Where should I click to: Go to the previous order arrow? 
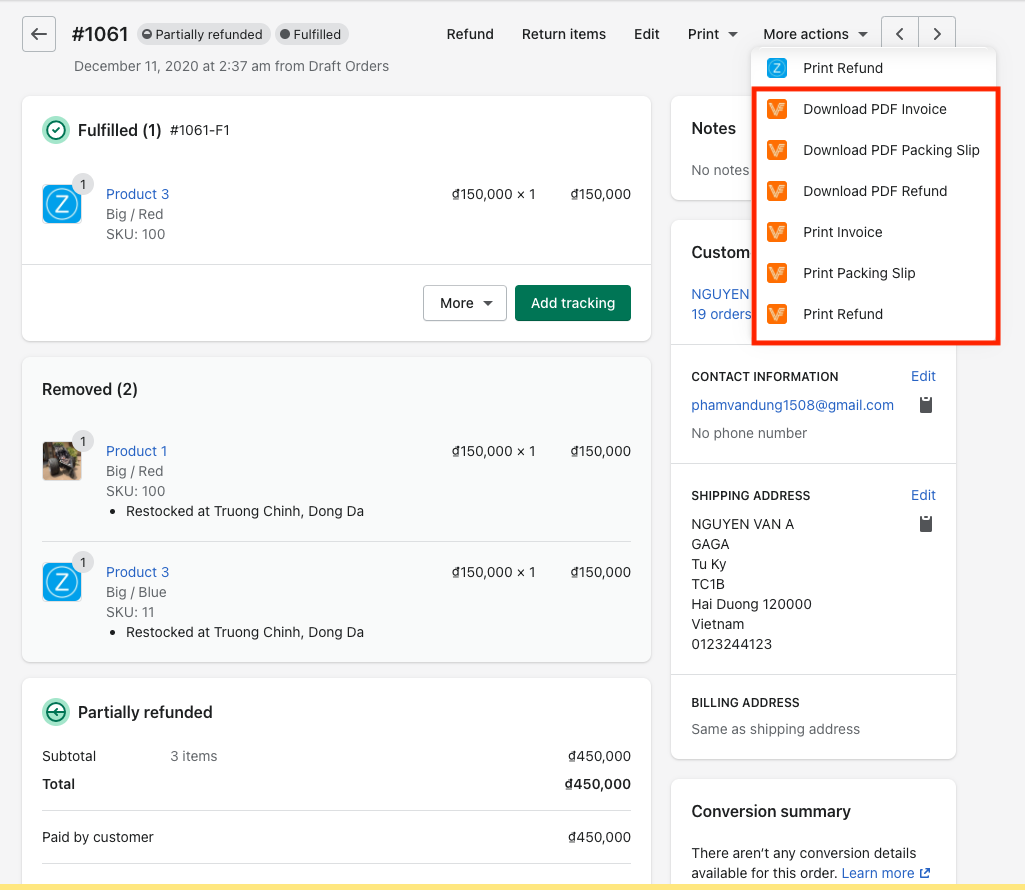(x=899, y=34)
